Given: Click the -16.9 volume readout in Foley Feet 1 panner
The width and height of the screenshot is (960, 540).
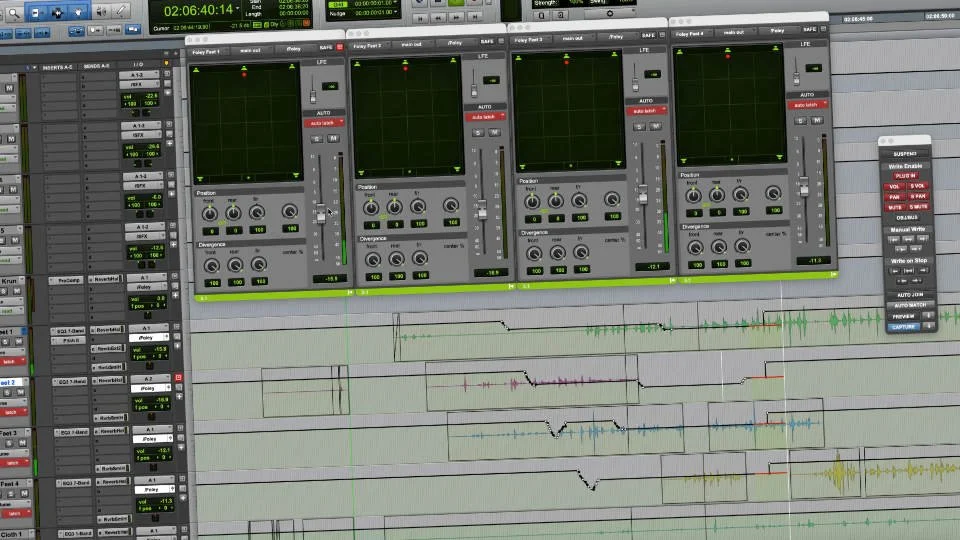Looking at the screenshot, I should pos(329,279).
